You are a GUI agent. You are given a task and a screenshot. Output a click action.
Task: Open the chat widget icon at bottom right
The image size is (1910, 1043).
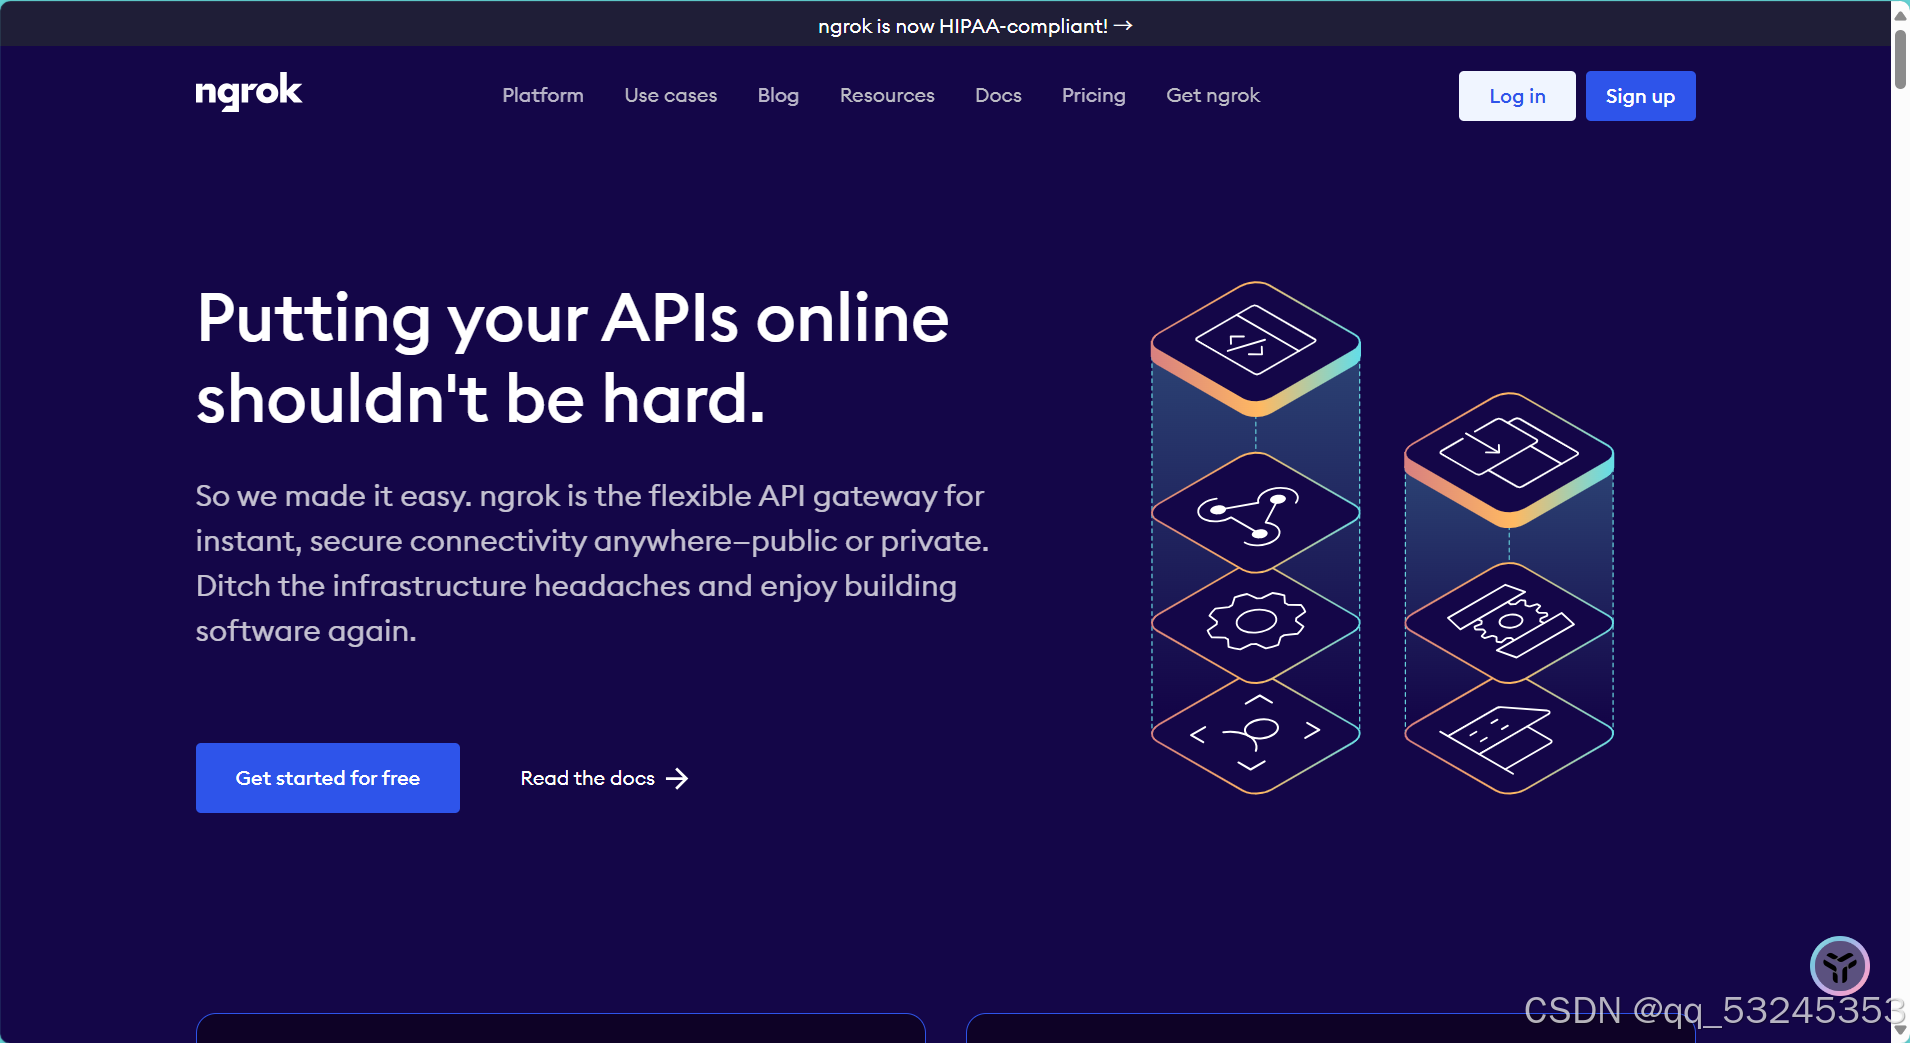tap(1840, 966)
